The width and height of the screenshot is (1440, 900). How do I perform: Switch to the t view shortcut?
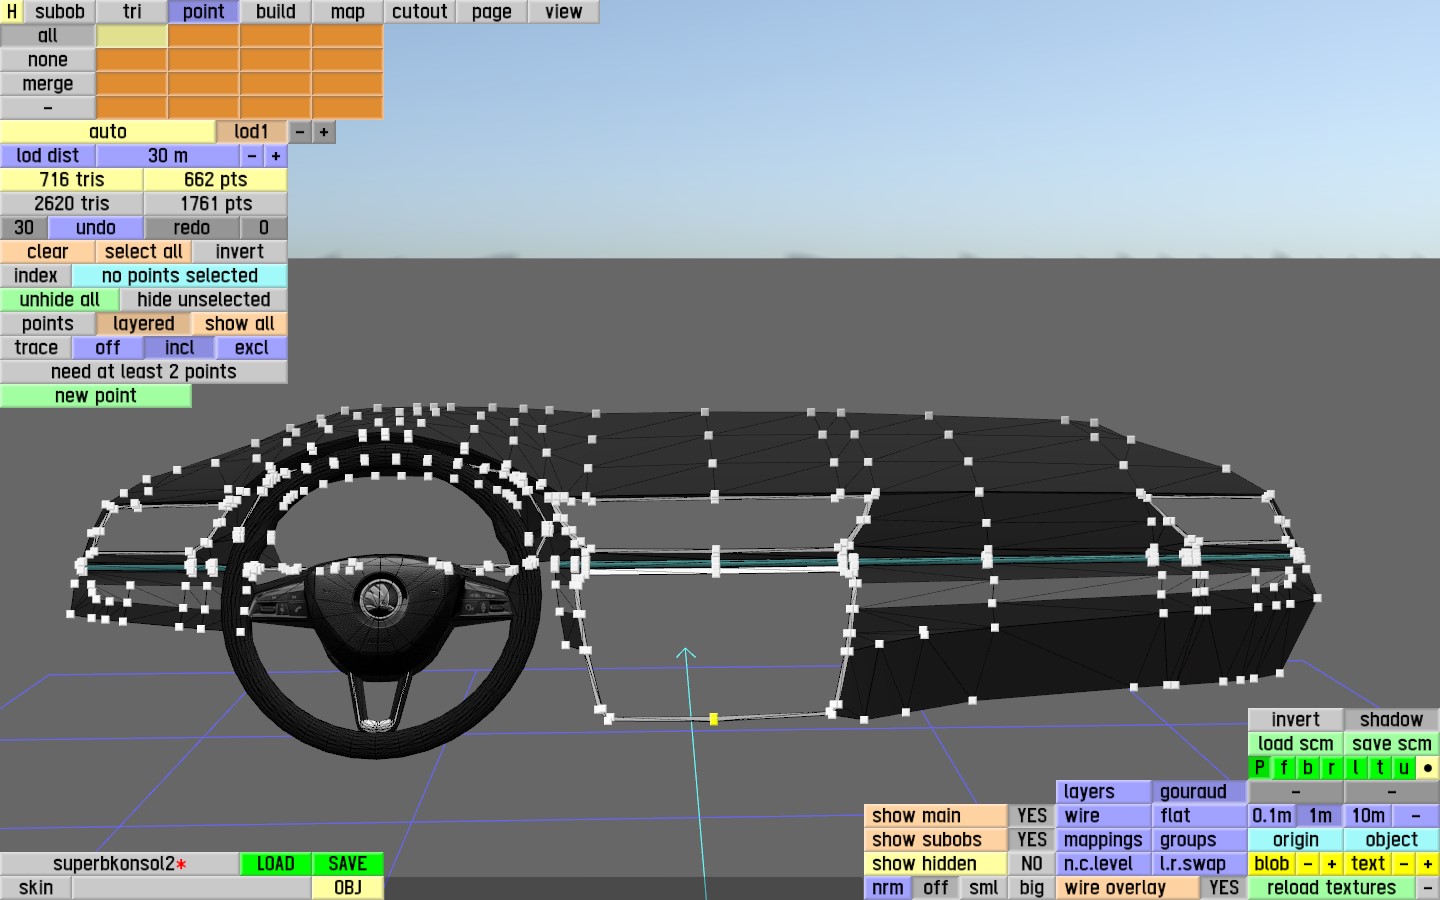[x=1380, y=768]
